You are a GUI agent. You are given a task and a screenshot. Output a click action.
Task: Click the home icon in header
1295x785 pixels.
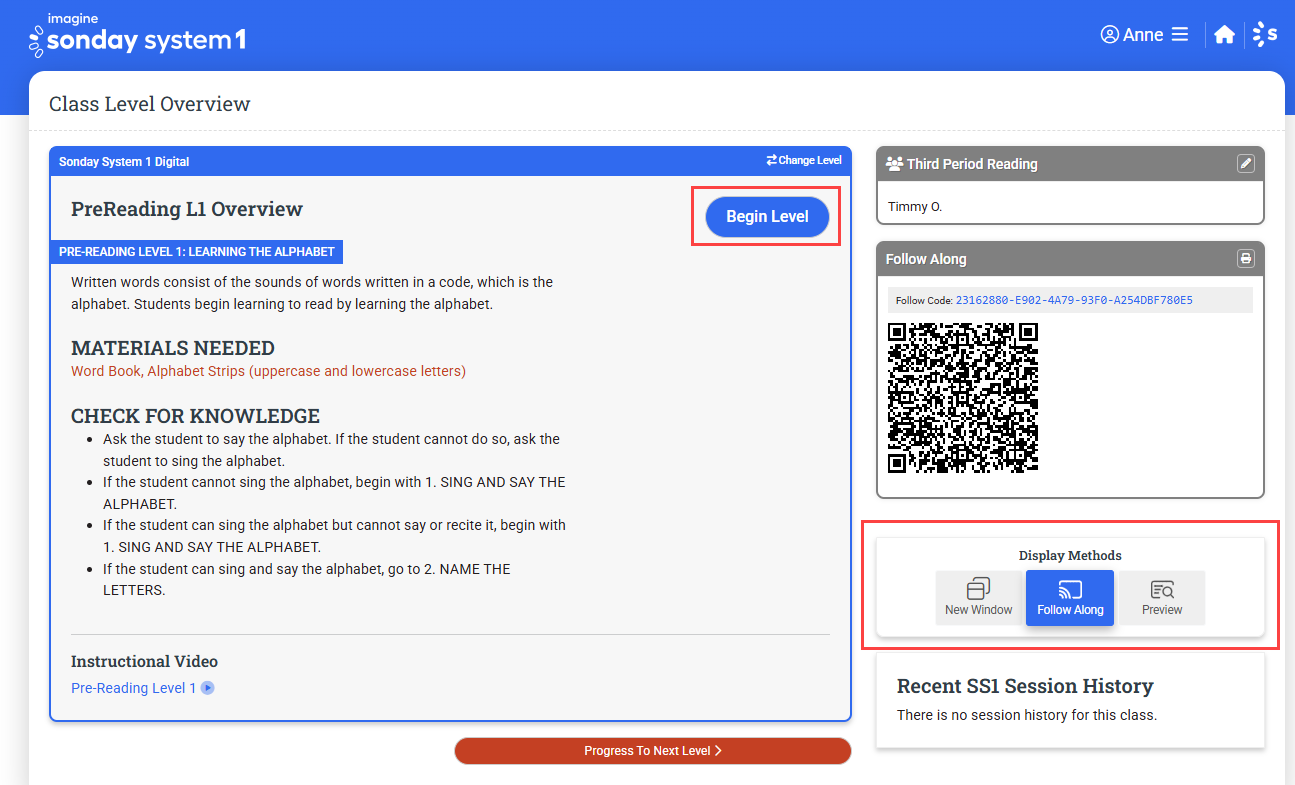click(1224, 35)
